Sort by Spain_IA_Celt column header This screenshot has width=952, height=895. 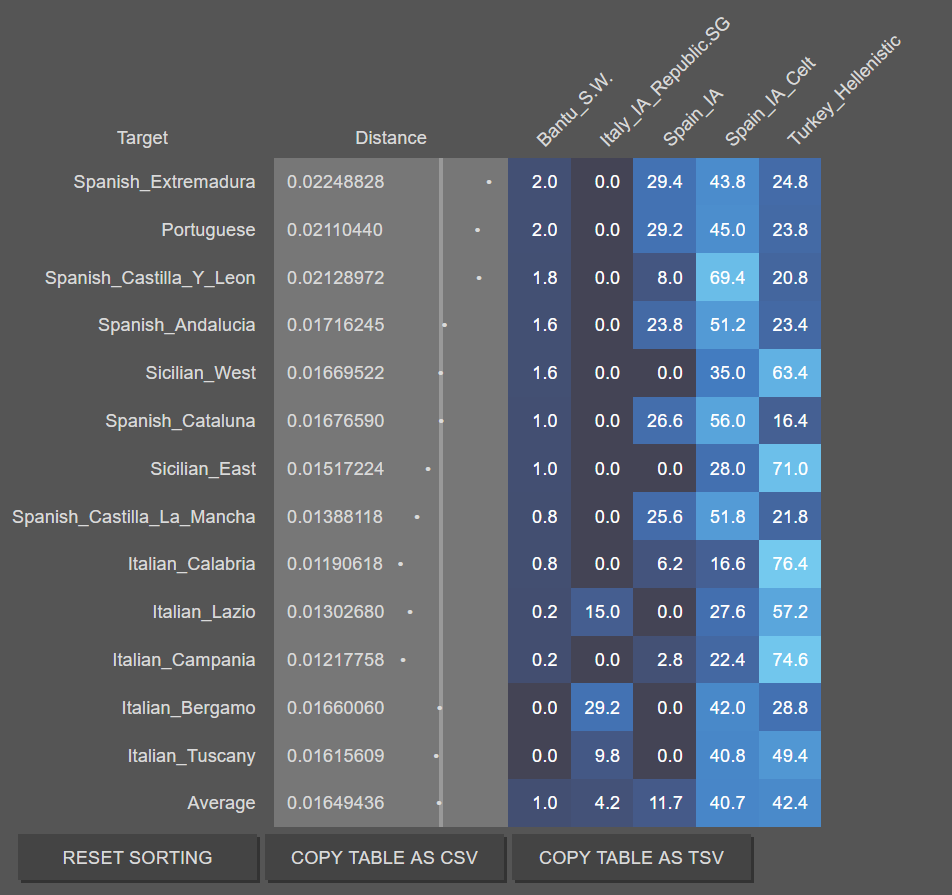[770, 101]
